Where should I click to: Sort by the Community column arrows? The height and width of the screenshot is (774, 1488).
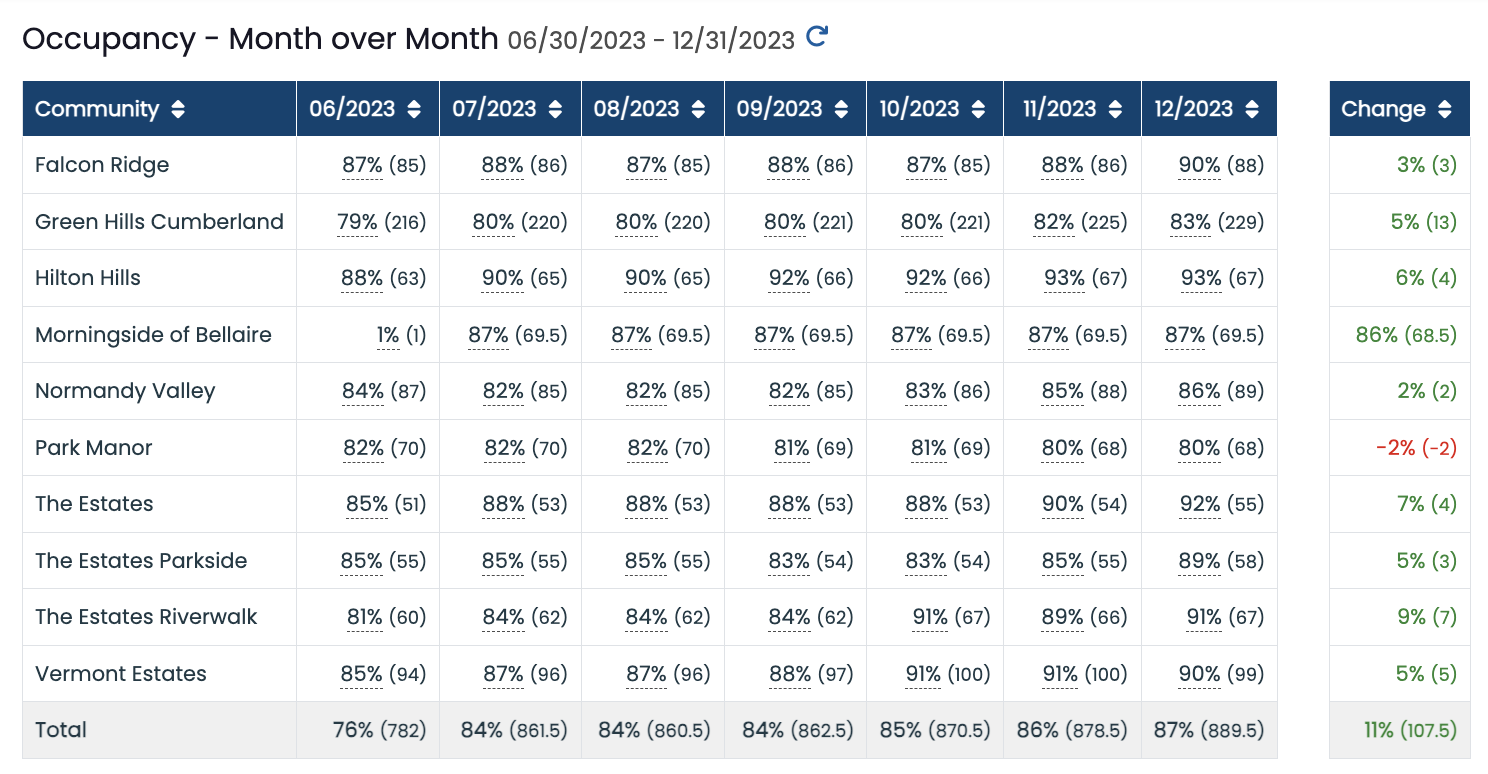click(x=178, y=109)
